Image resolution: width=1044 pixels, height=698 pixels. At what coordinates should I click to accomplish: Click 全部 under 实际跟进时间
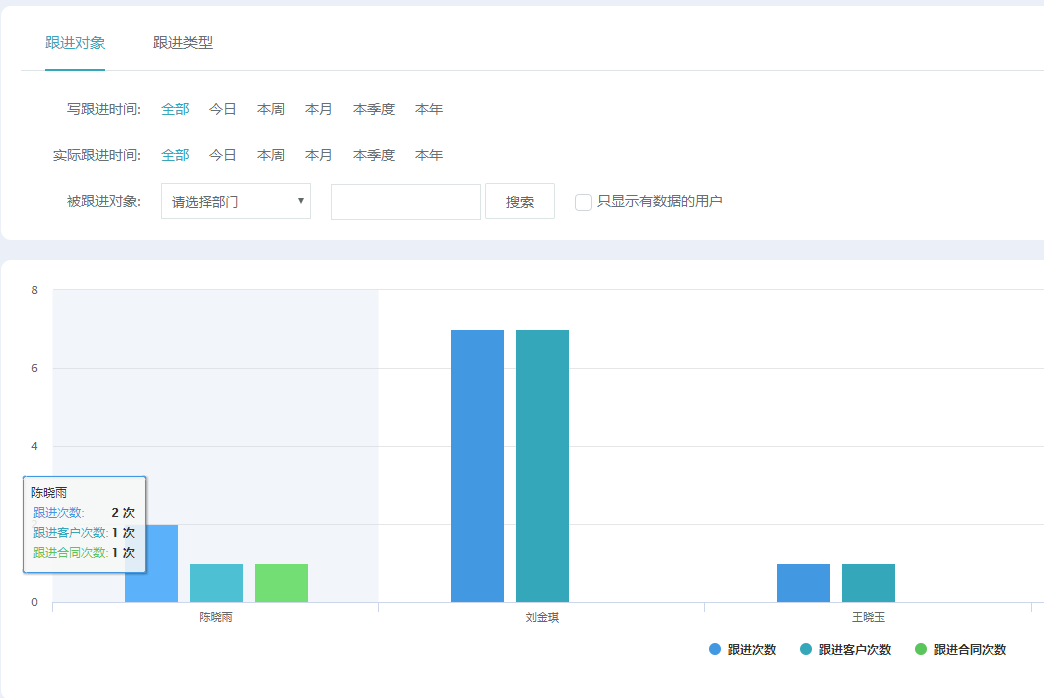(x=174, y=155)
